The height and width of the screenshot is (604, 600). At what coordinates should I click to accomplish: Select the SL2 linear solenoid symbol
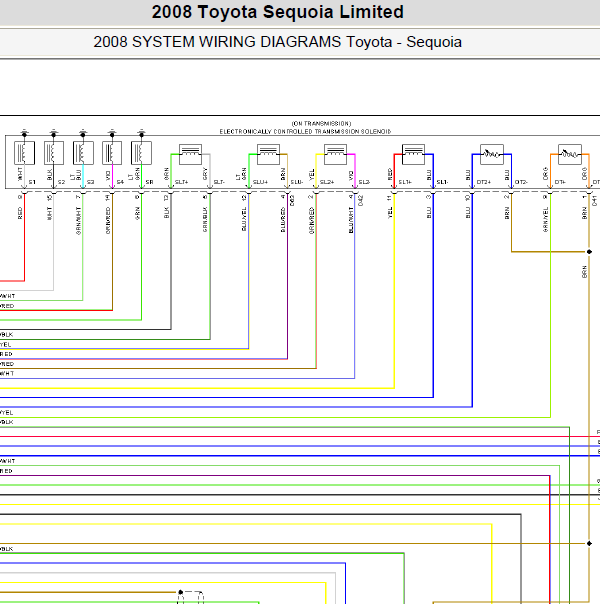[335, 154]
